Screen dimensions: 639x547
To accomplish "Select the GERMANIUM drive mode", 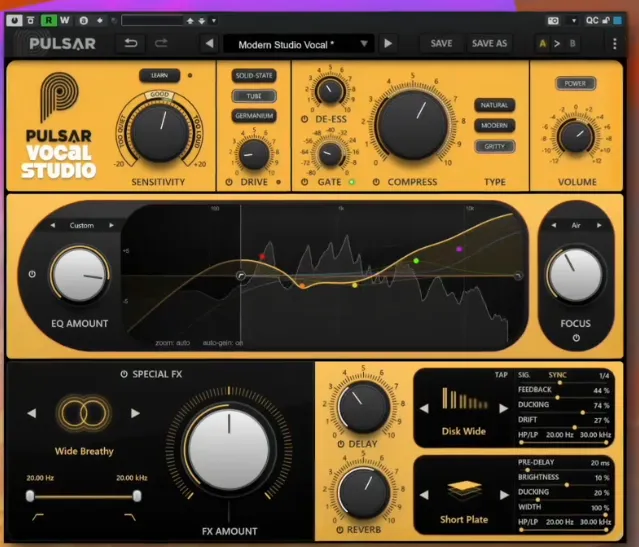I will 254,116.
